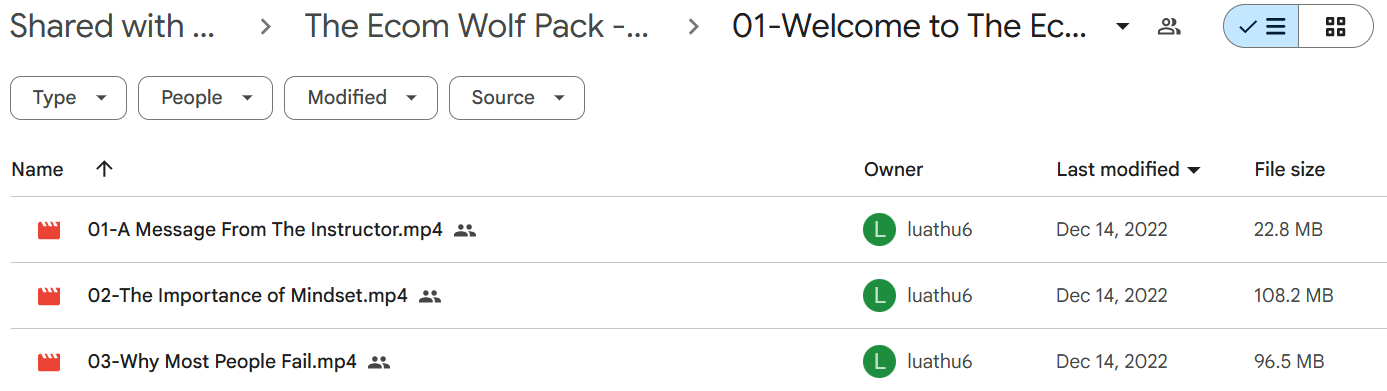
Task: Open the Modified filter dropdown
Action: click(x=361, y=98)
